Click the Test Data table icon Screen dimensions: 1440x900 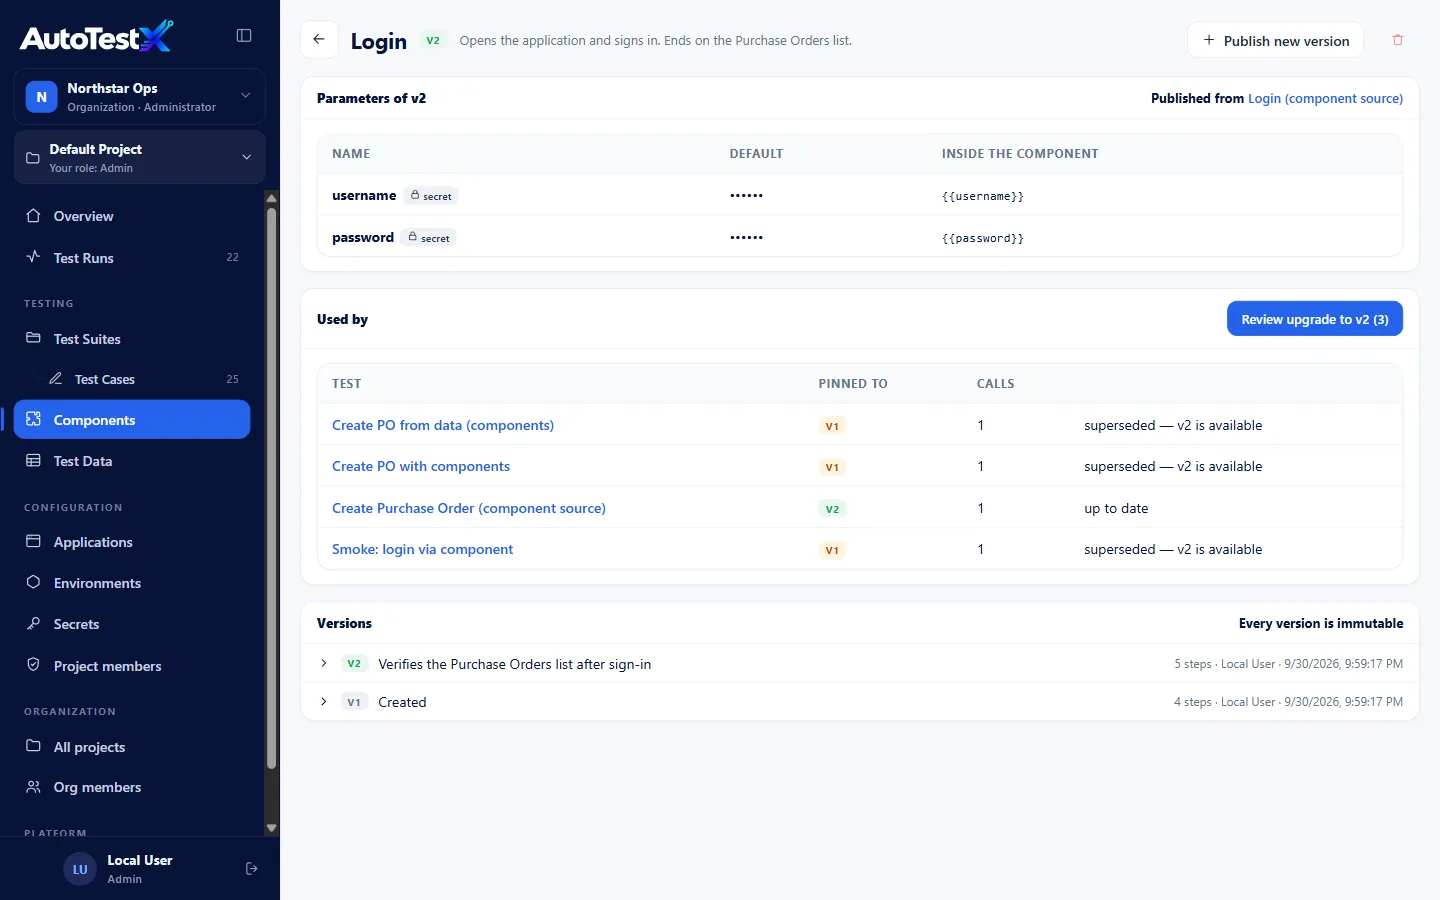[x=33, y=461]
